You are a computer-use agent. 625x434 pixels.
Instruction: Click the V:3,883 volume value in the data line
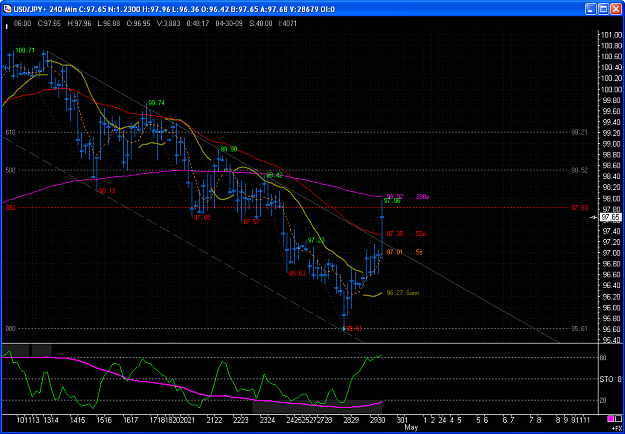pyautogui.click(x=170, y=24)
